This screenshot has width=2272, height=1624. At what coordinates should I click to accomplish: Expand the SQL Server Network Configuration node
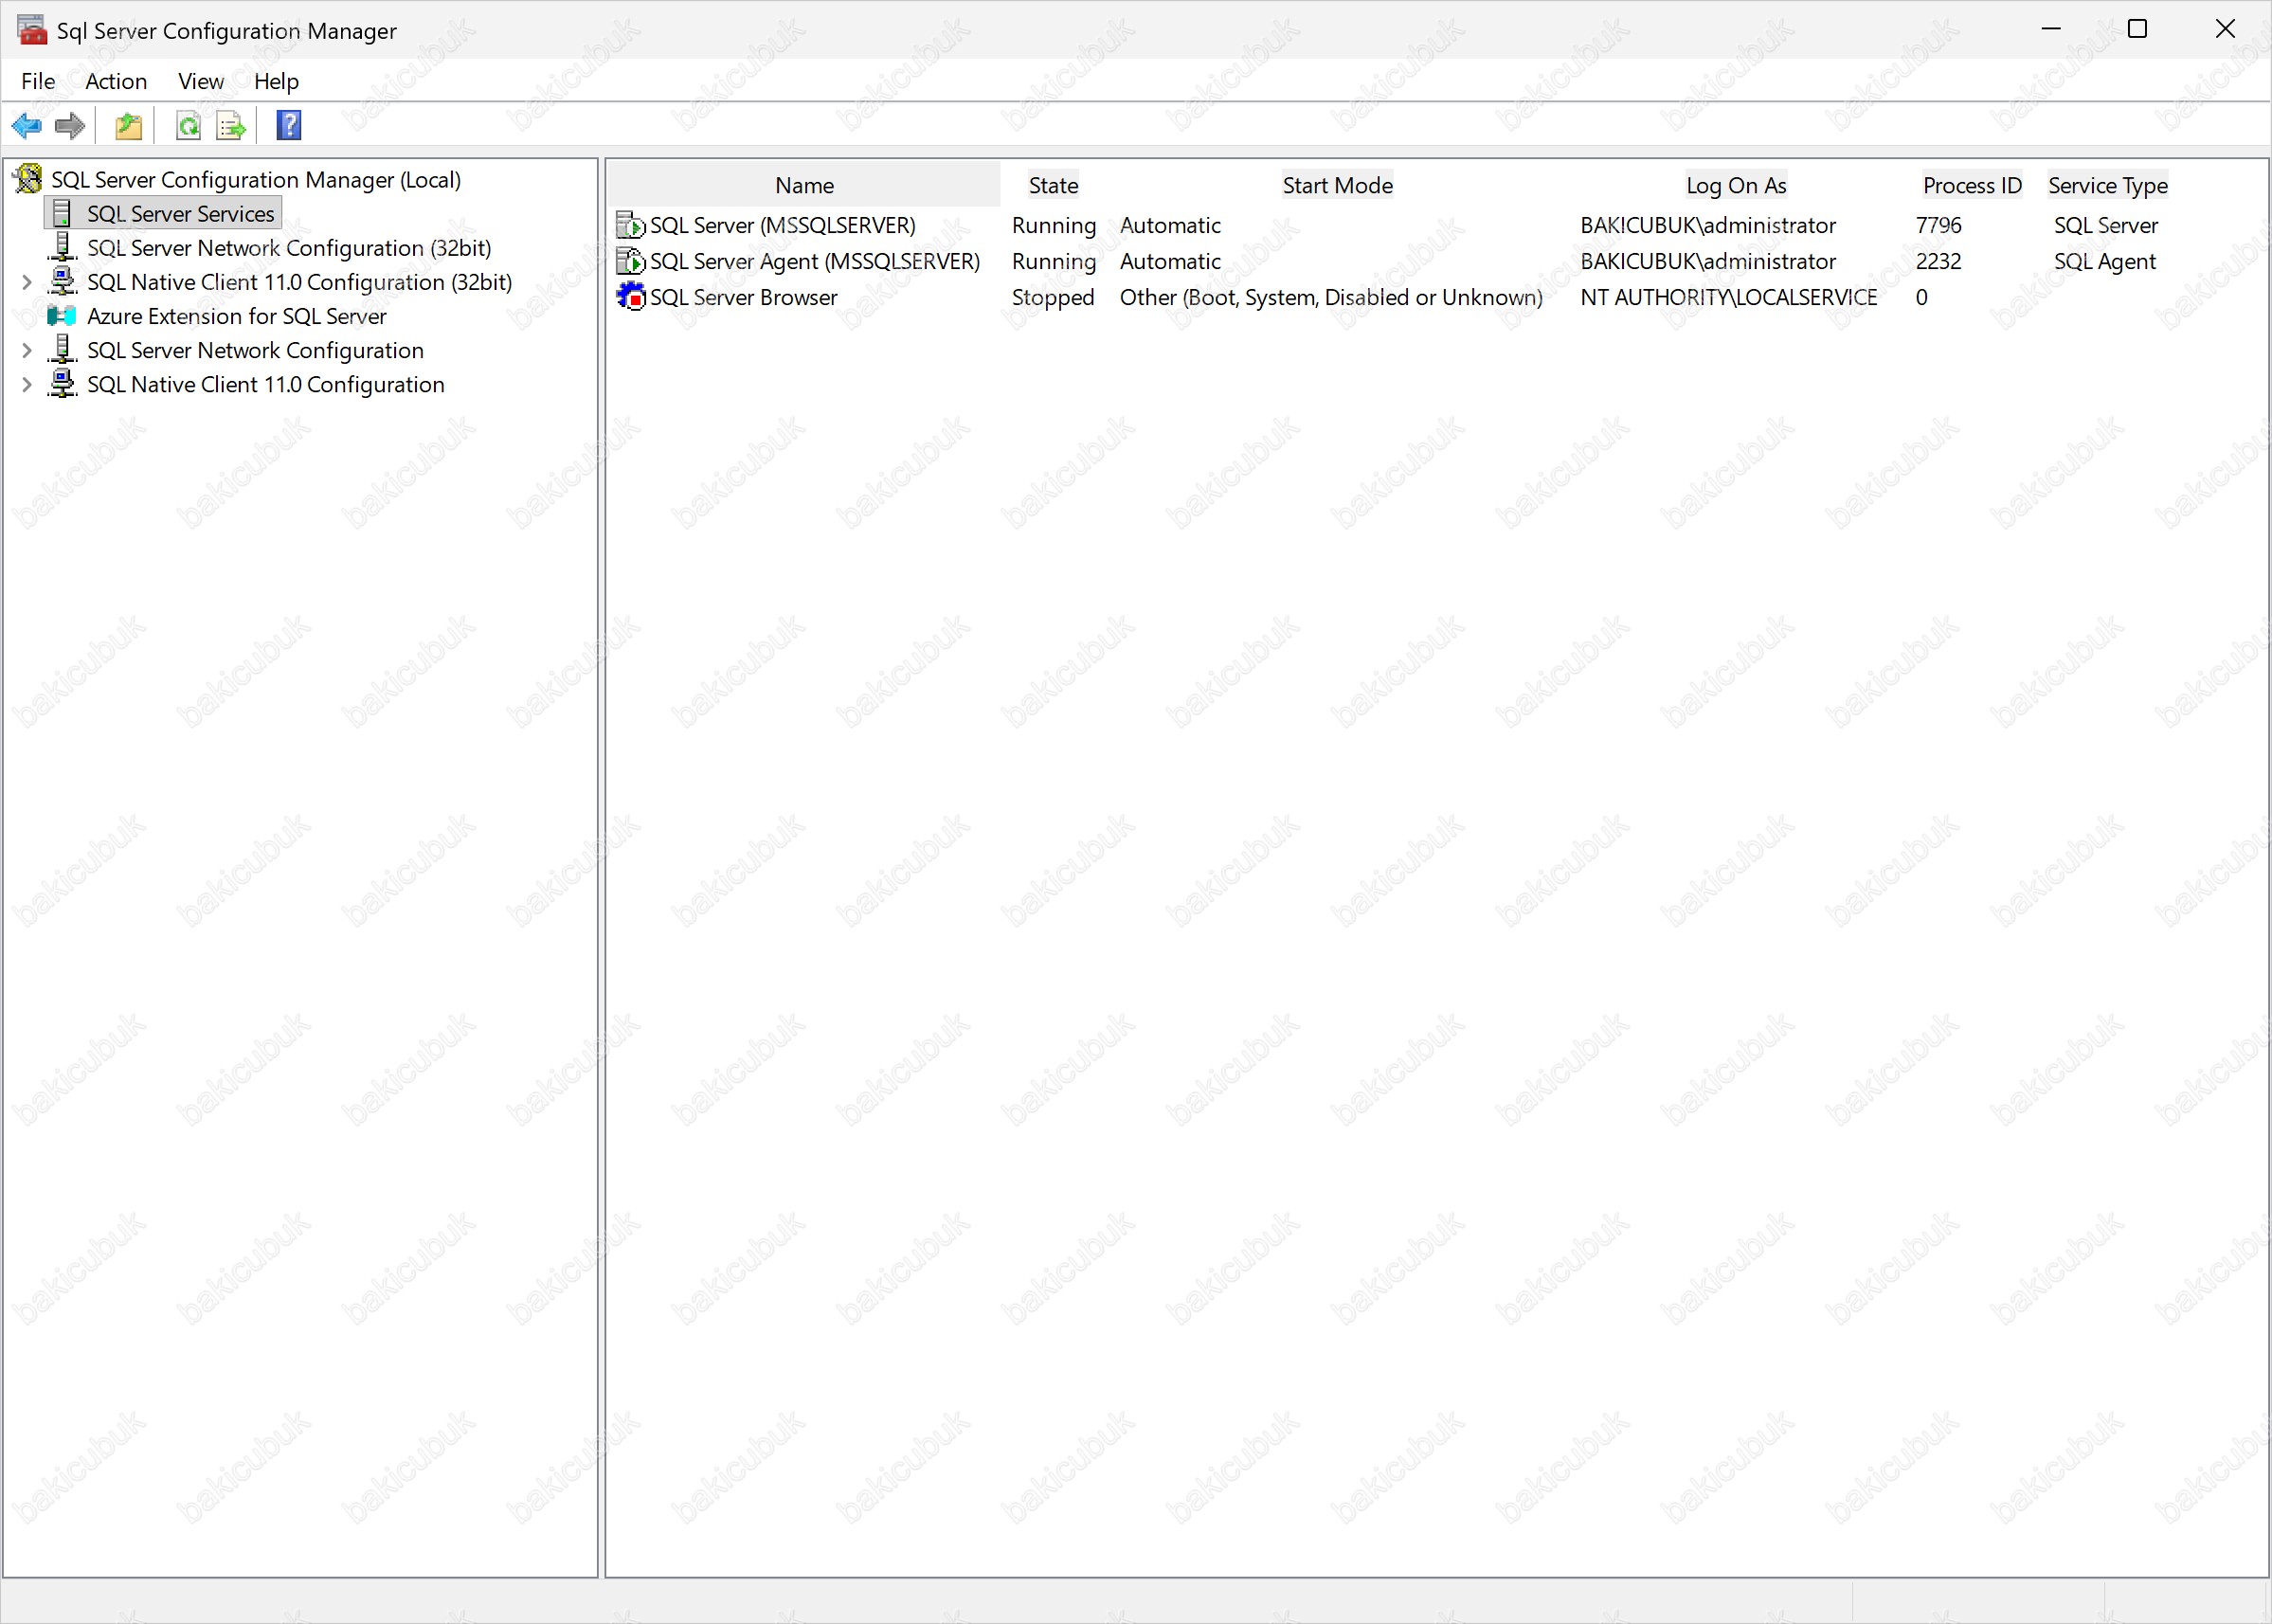[27, 351]
